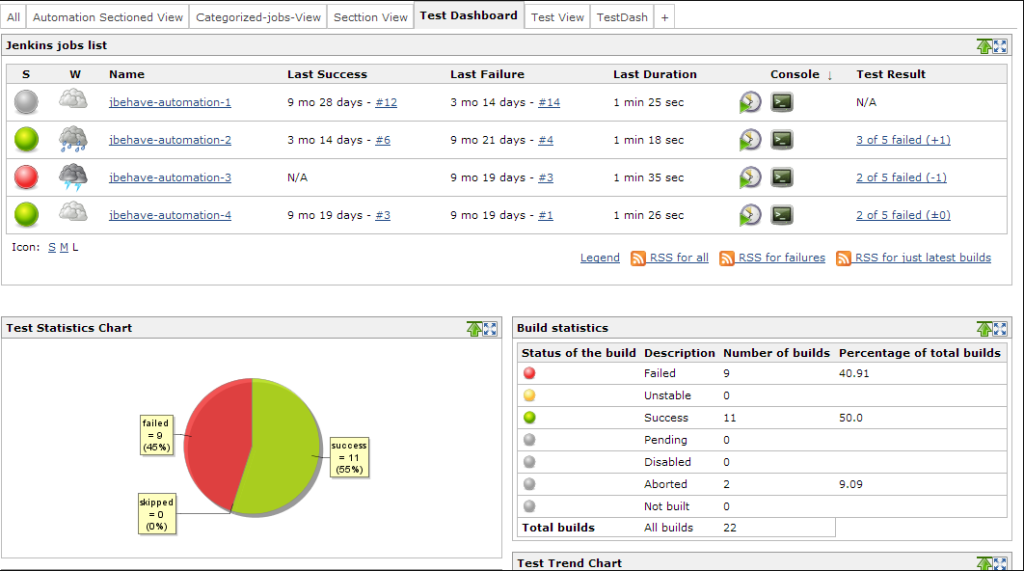Click grey status ball of jbehave-automation-1
This screenshot has height=571, width=1024.
[26, 102]
